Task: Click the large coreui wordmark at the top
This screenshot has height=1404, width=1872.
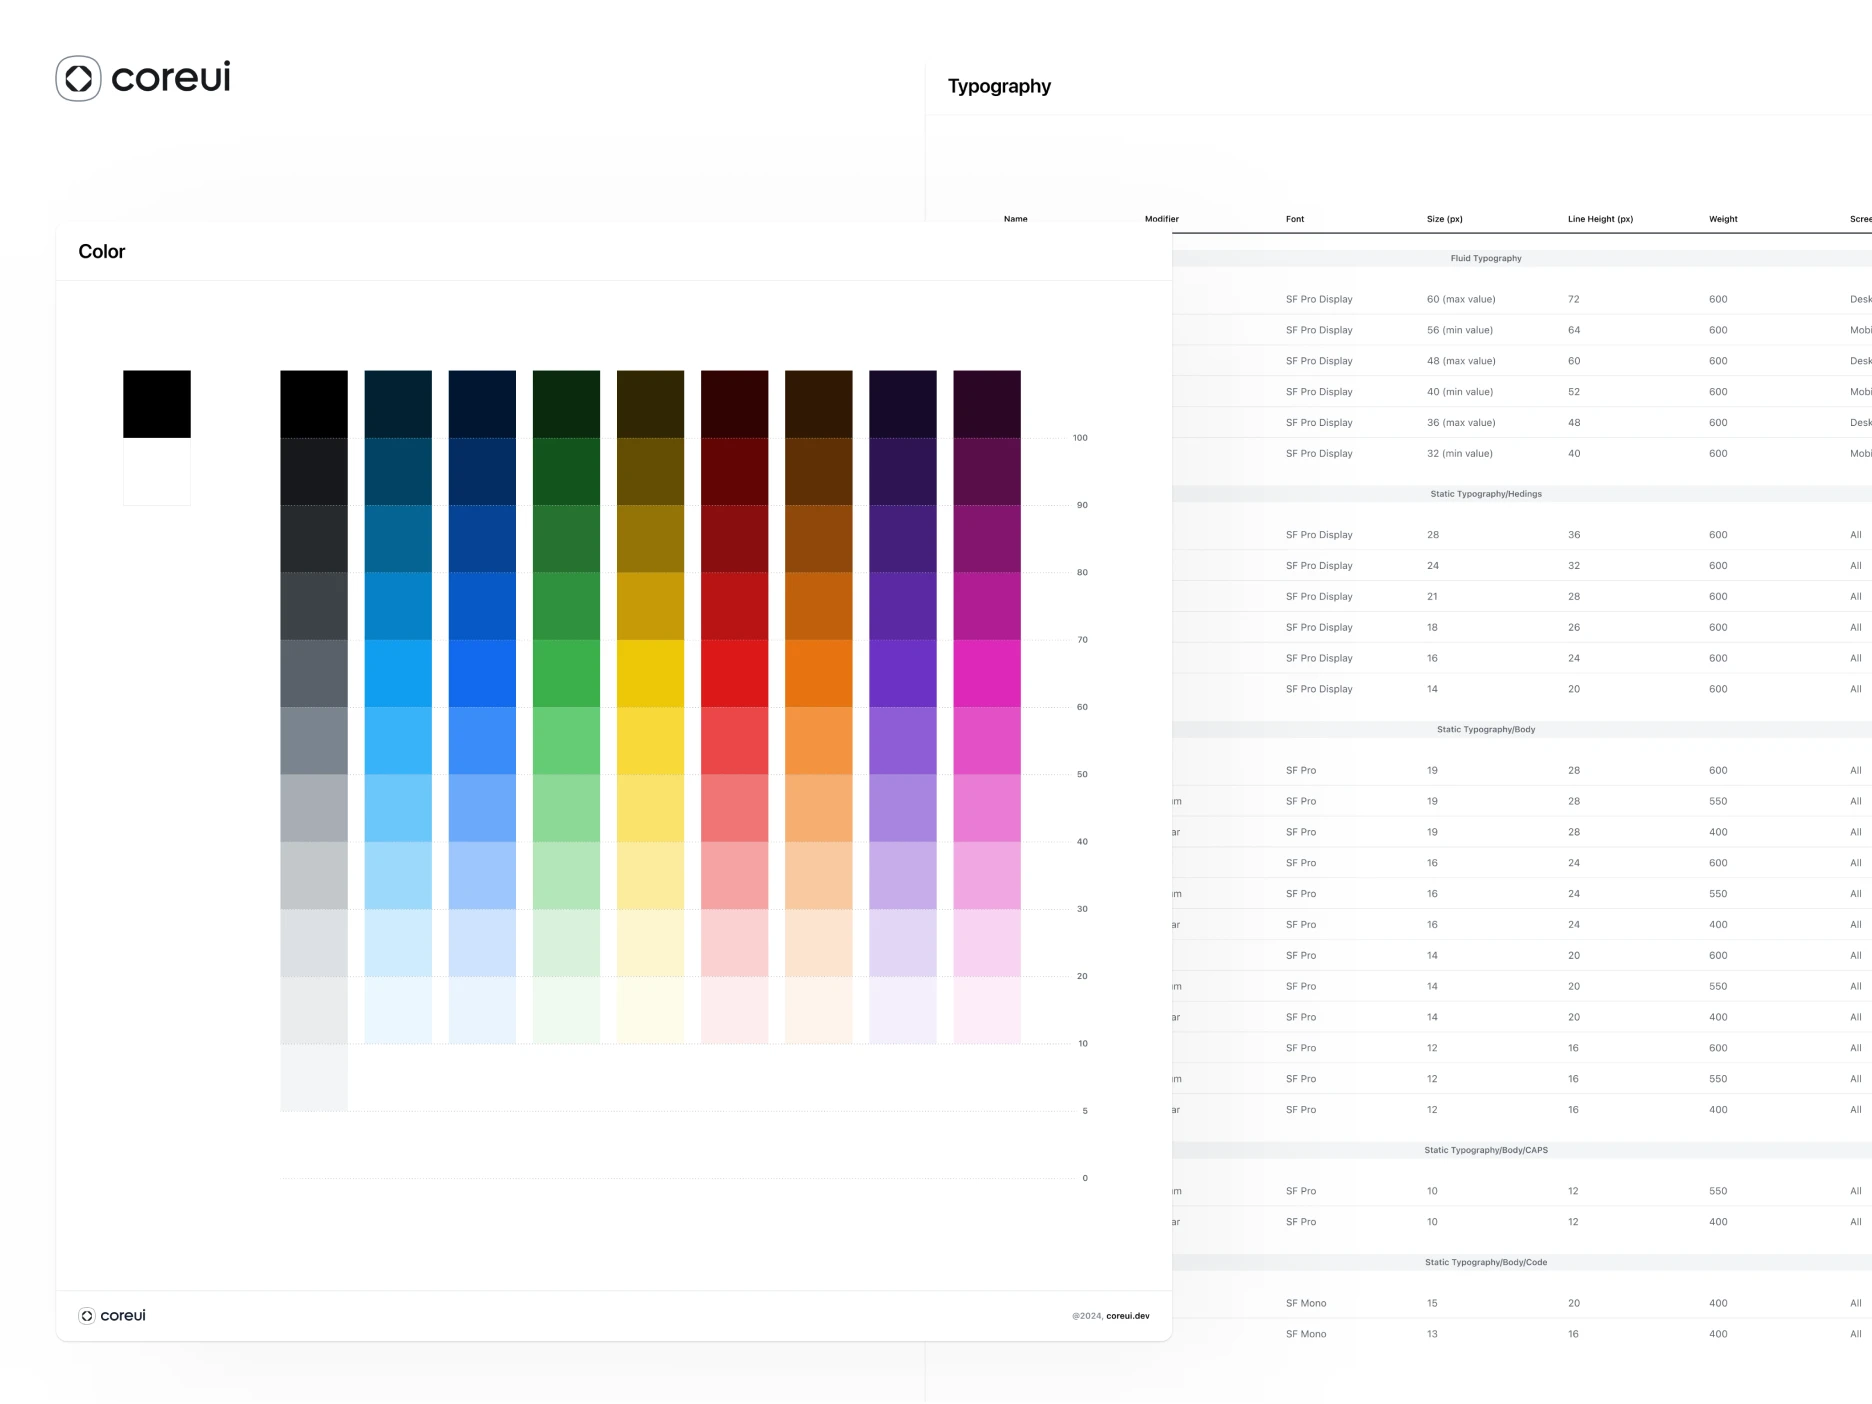Action: pyautogui.click(x=171, y=77)
